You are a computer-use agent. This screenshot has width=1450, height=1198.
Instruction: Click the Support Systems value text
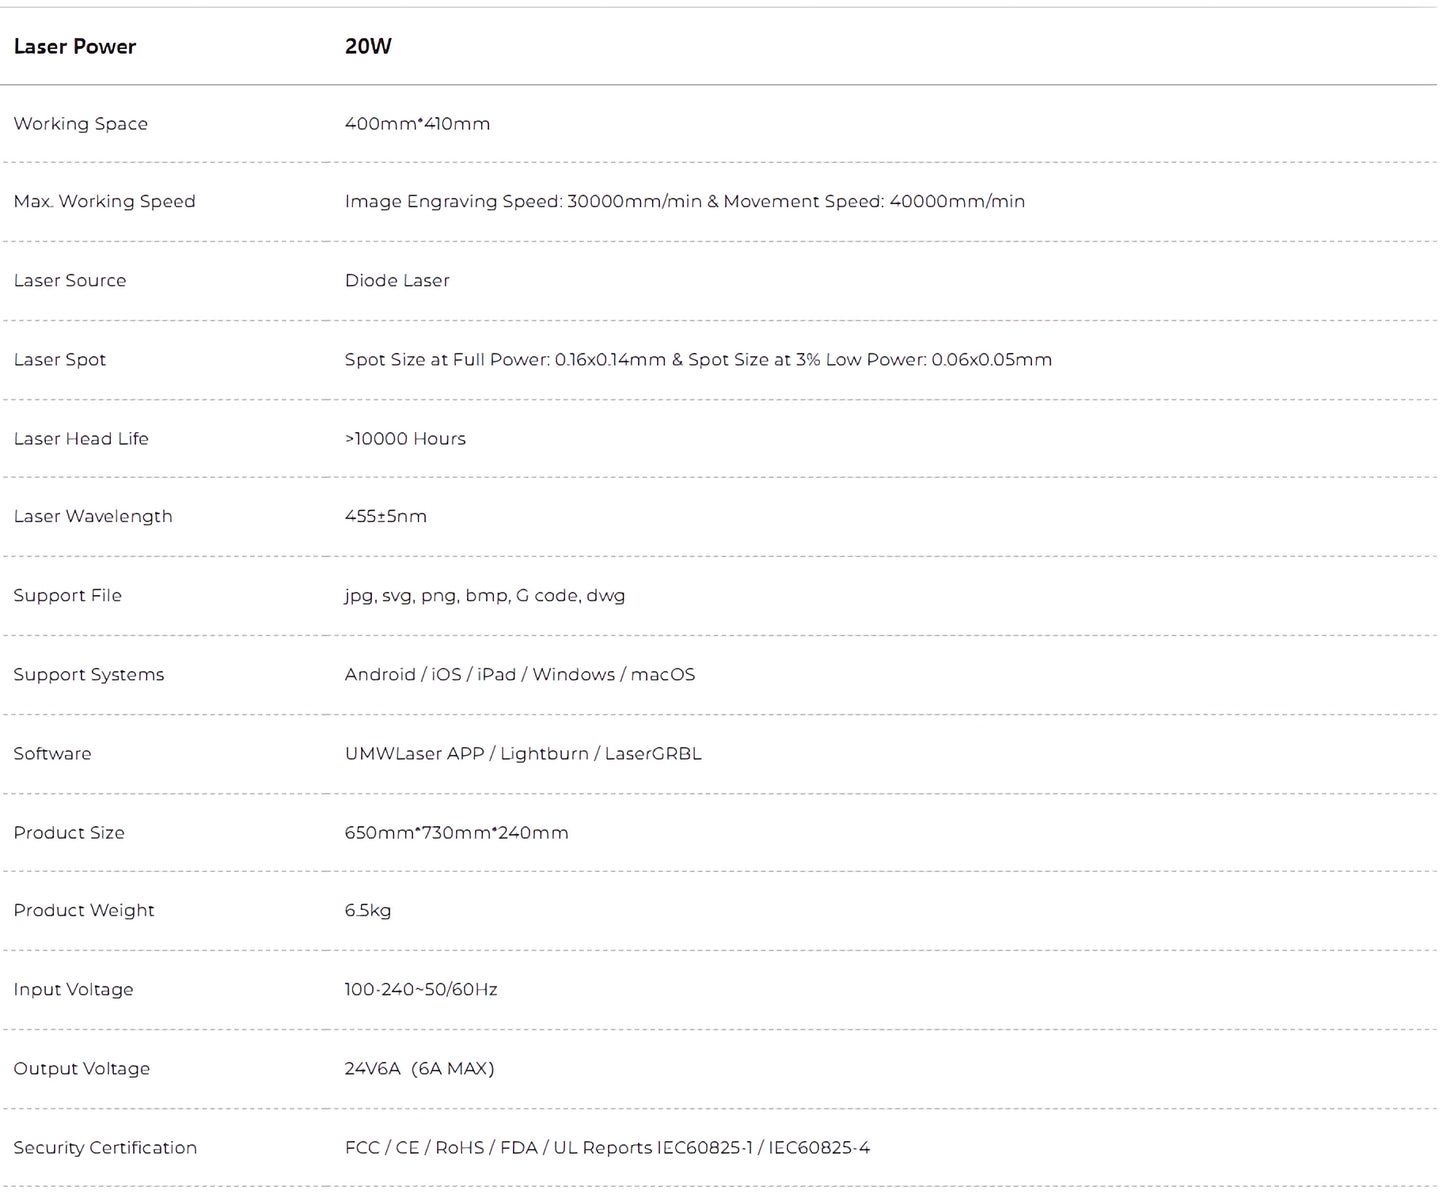click(520, 674)
